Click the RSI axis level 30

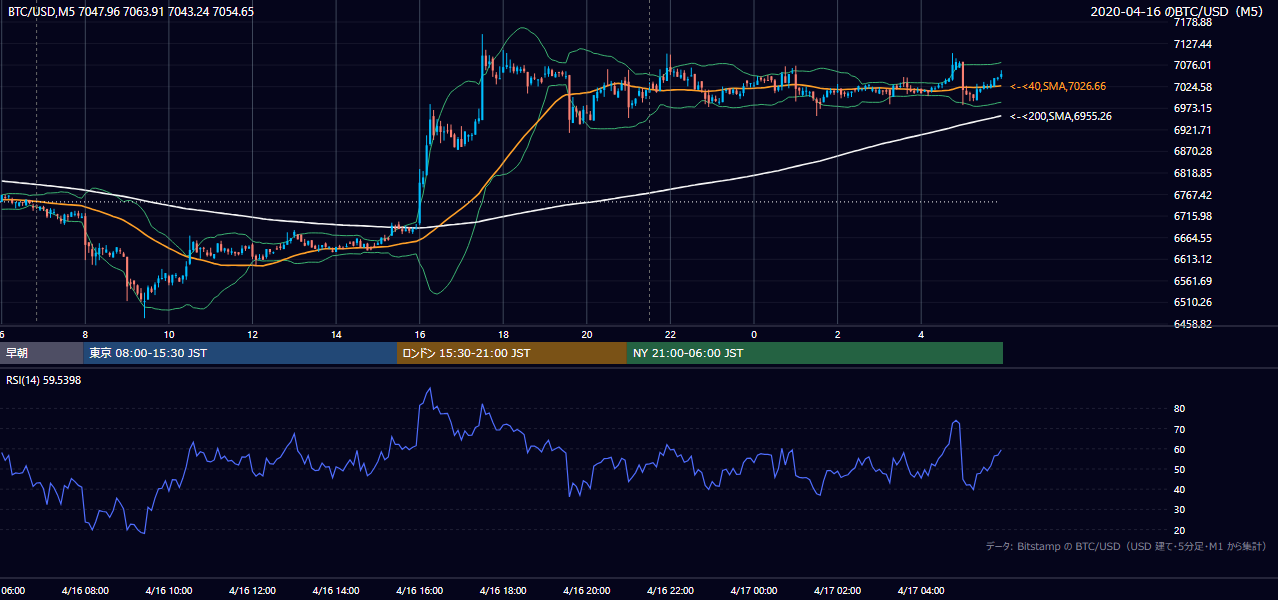tap(1179, 510)
